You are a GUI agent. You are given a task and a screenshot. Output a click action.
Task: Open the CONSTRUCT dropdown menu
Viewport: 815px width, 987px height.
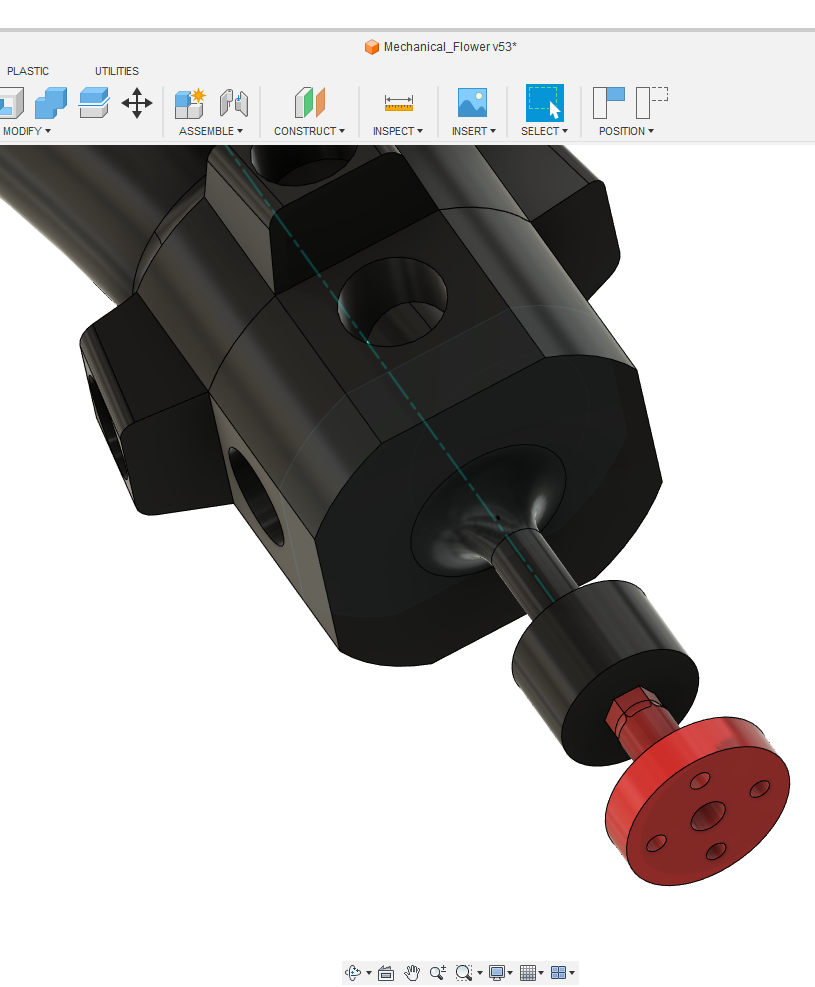pos(309,131)
